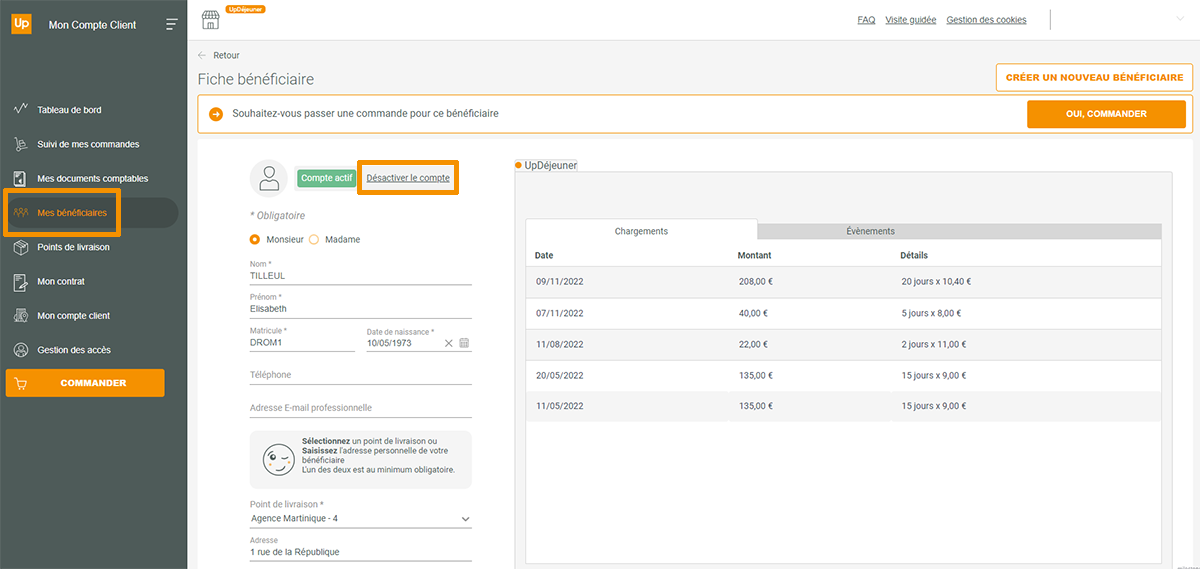Click the 20/05/2022 date cell

point(560,376)
